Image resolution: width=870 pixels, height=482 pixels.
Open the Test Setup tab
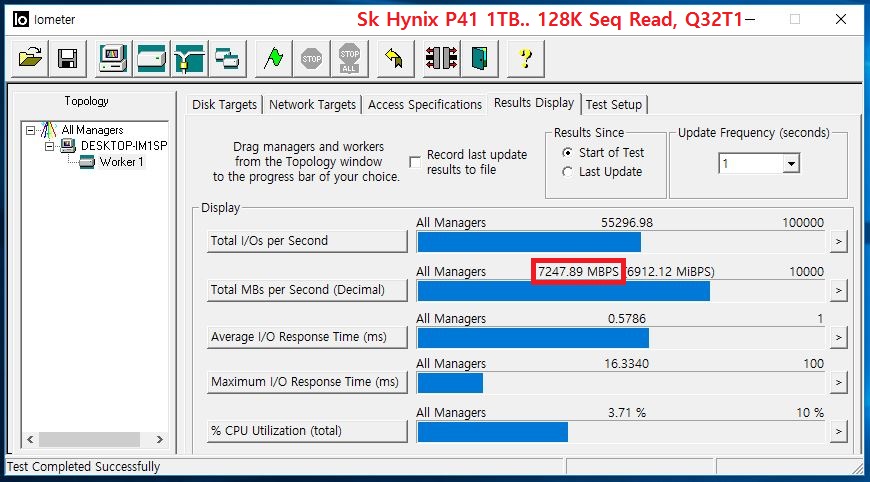point(614,104)
